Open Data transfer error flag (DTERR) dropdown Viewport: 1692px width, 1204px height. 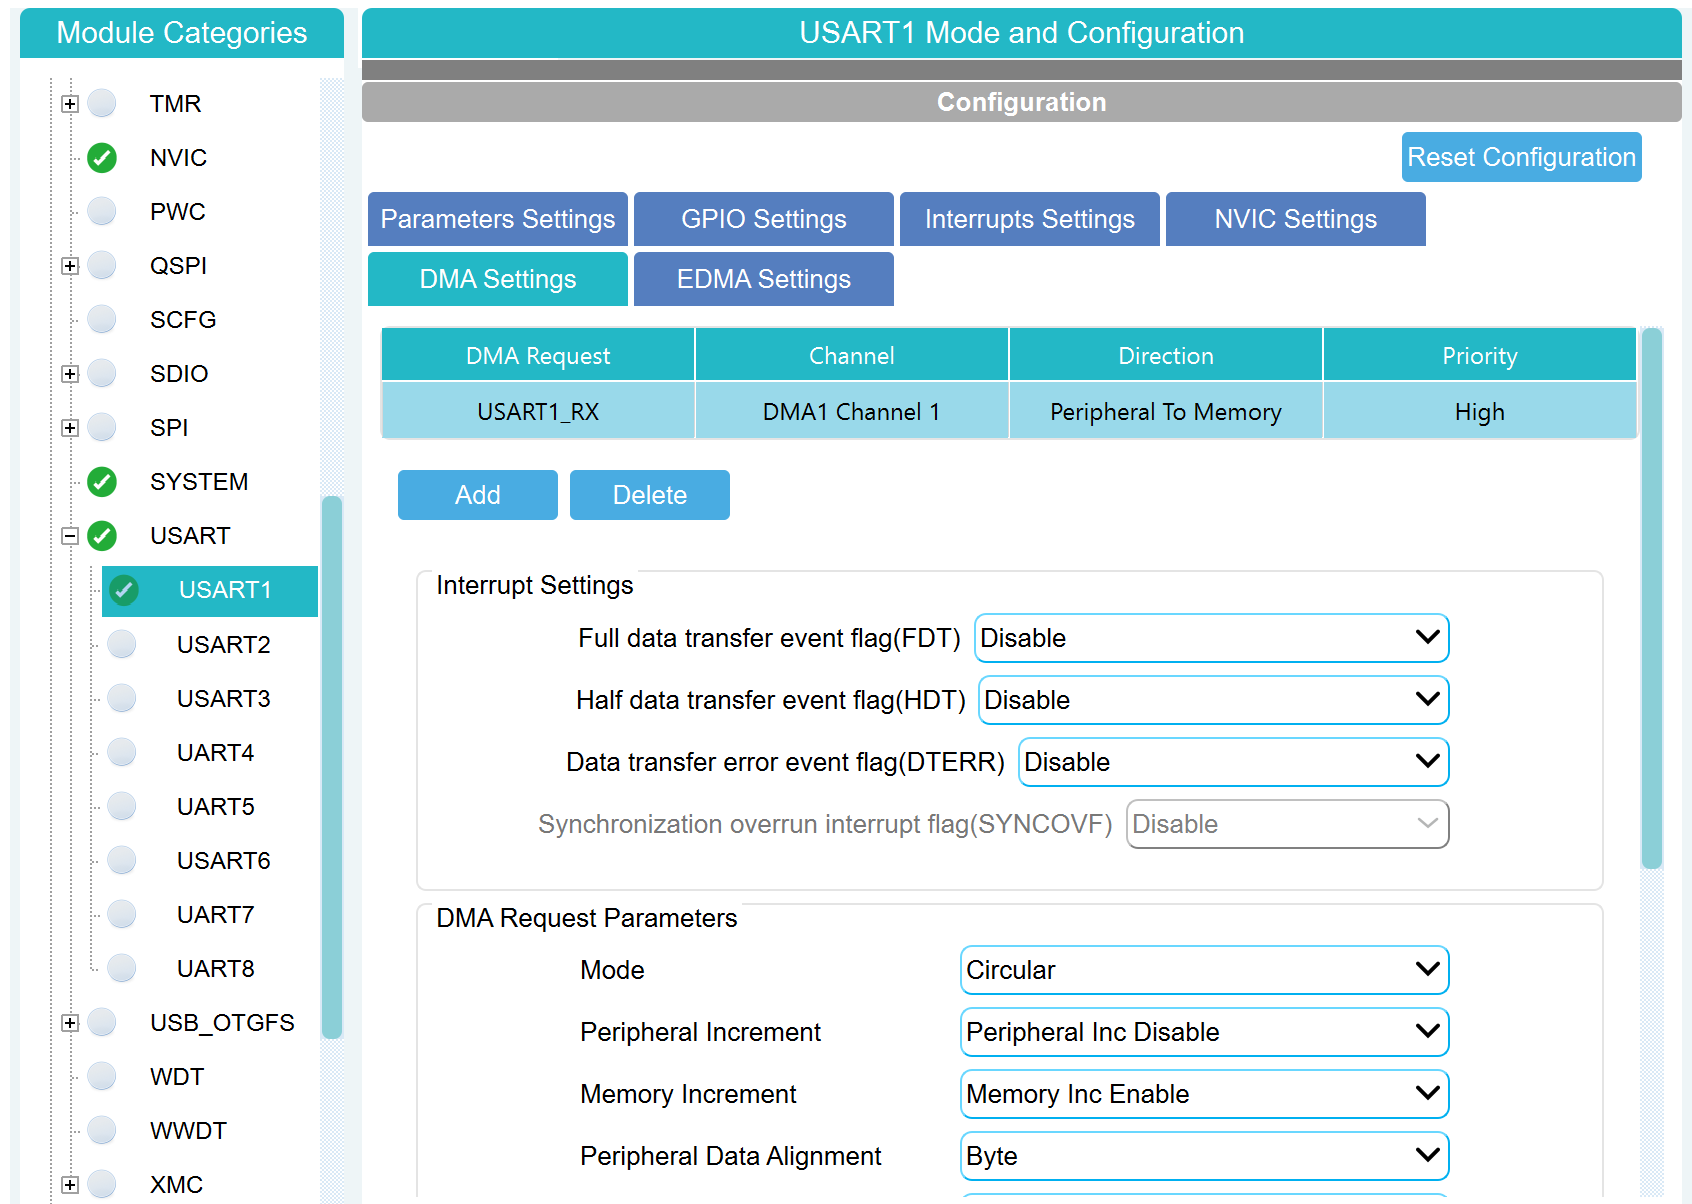[1234, 762]
